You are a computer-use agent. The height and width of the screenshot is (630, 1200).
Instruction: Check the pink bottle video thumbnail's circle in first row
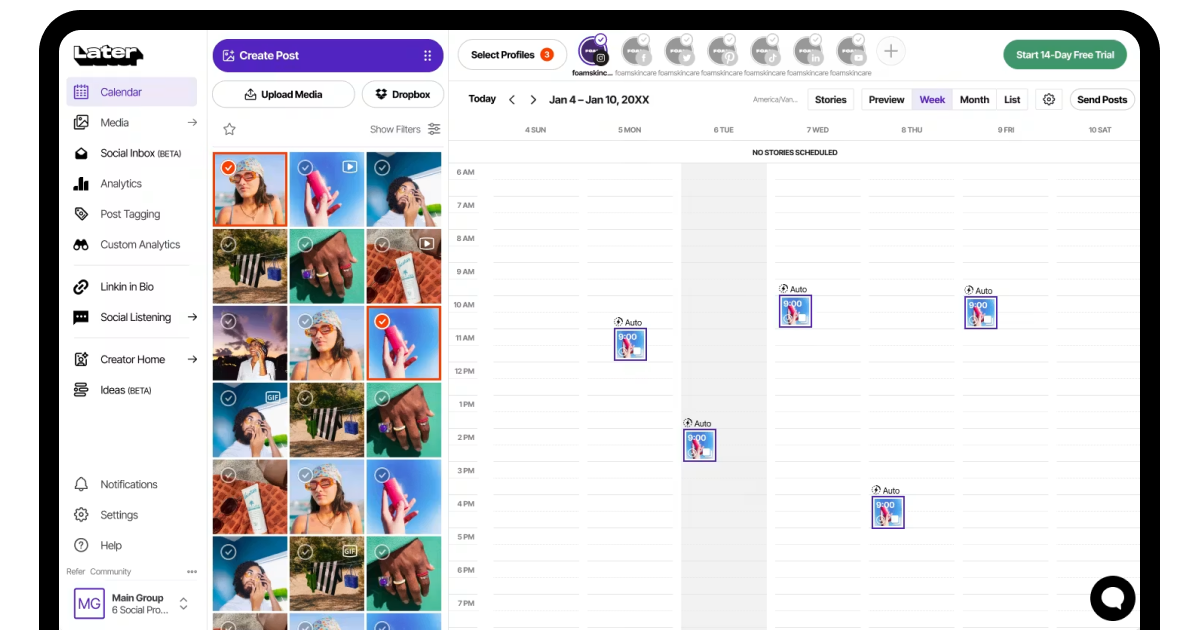[x=305, y=168]
